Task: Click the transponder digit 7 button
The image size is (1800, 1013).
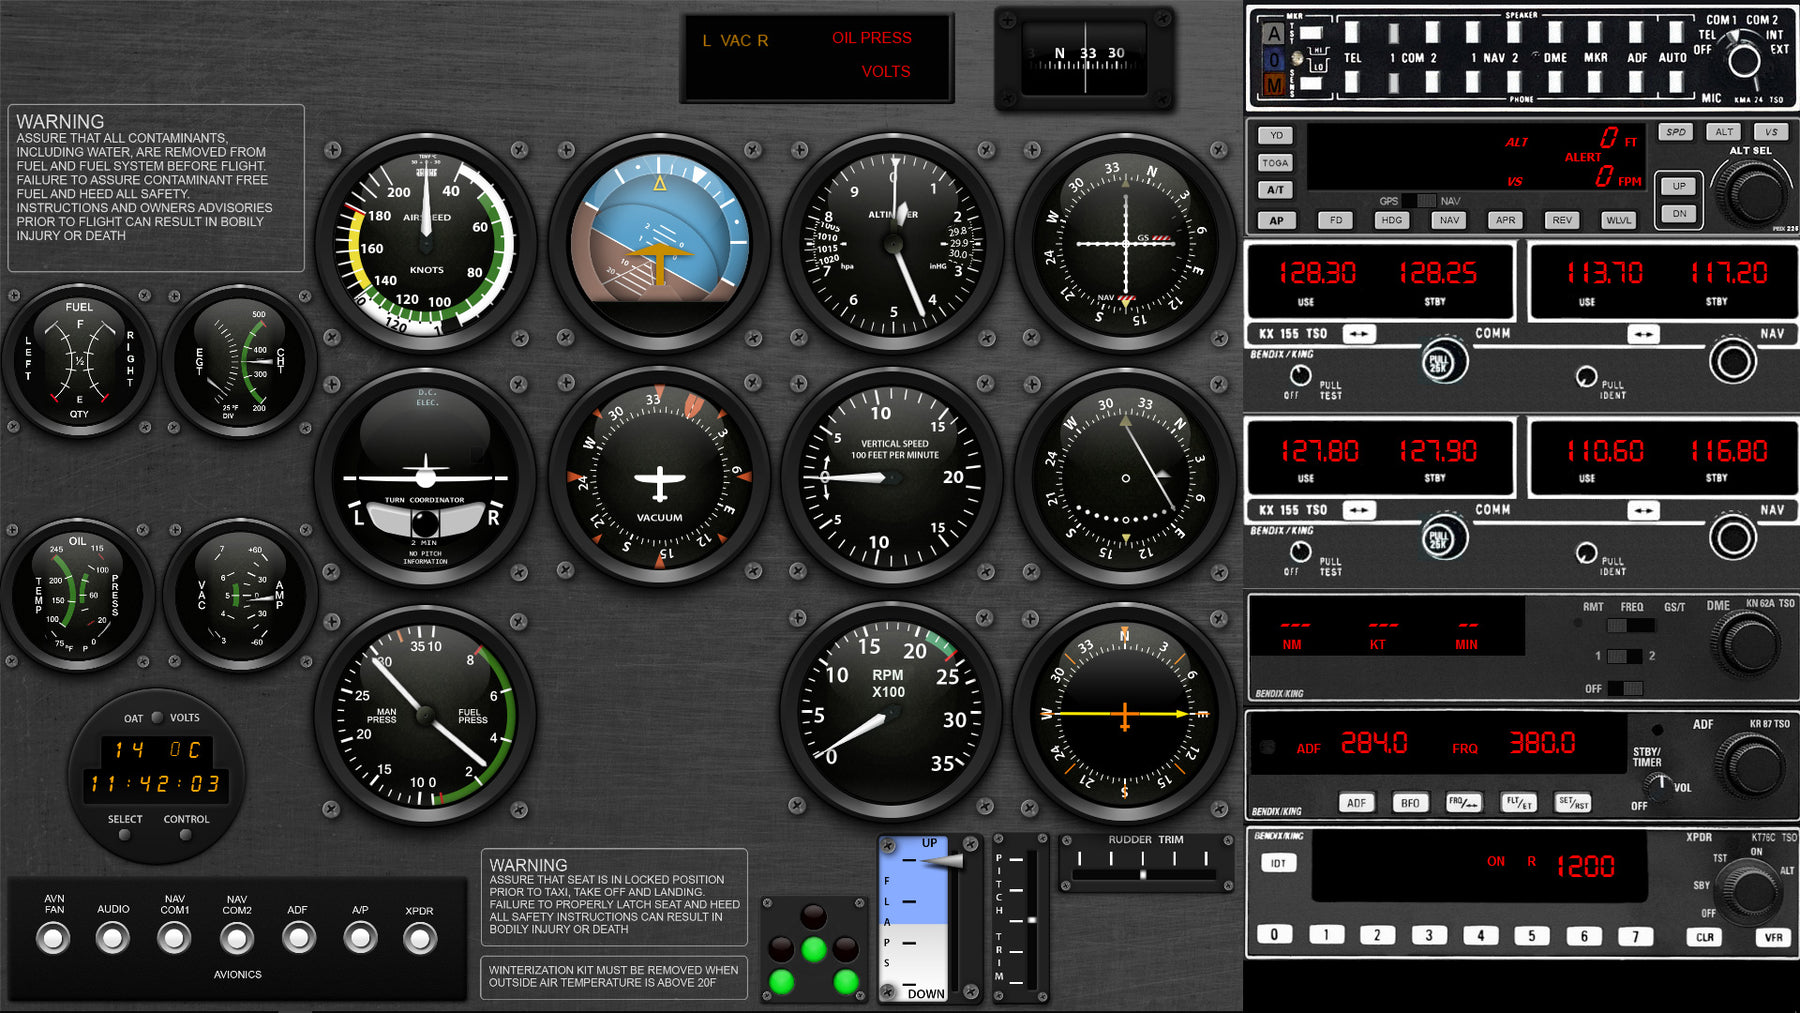Action: click(x=1635, y=936)
